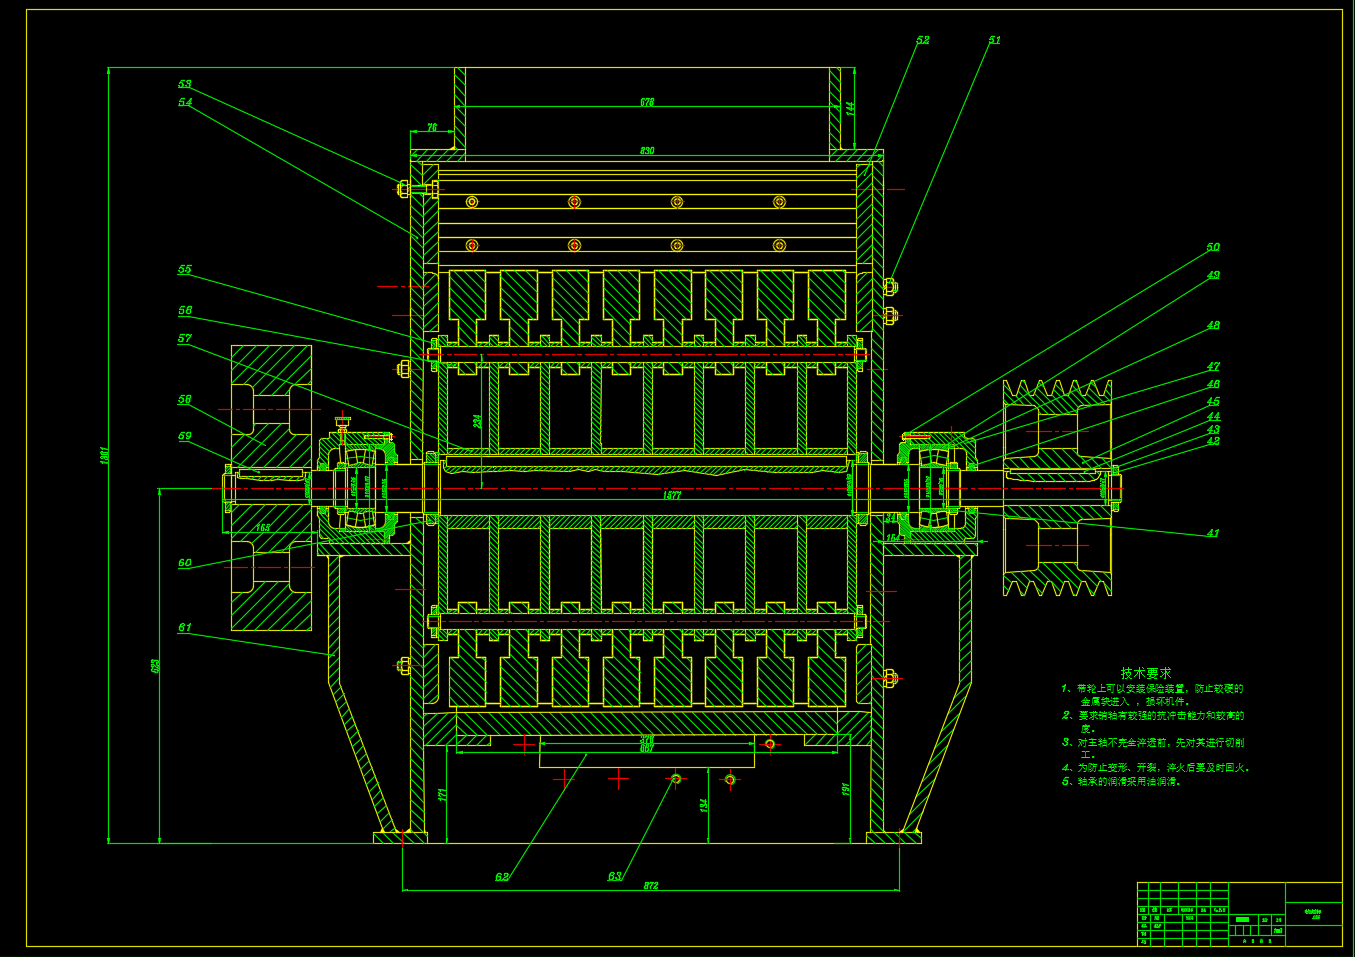
Task: Click part number 62 at the bottom
Action: point(502,877)
